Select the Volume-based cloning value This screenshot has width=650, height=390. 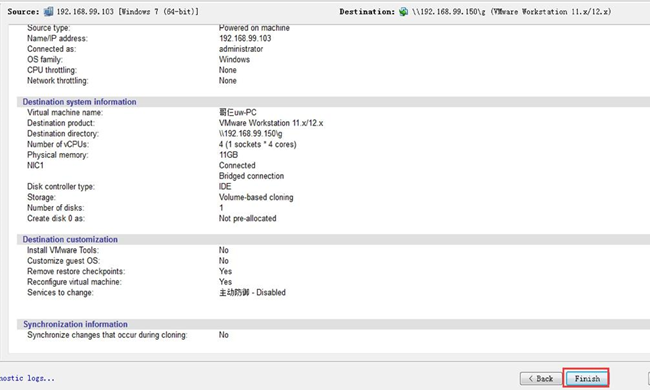coord(256,197)
